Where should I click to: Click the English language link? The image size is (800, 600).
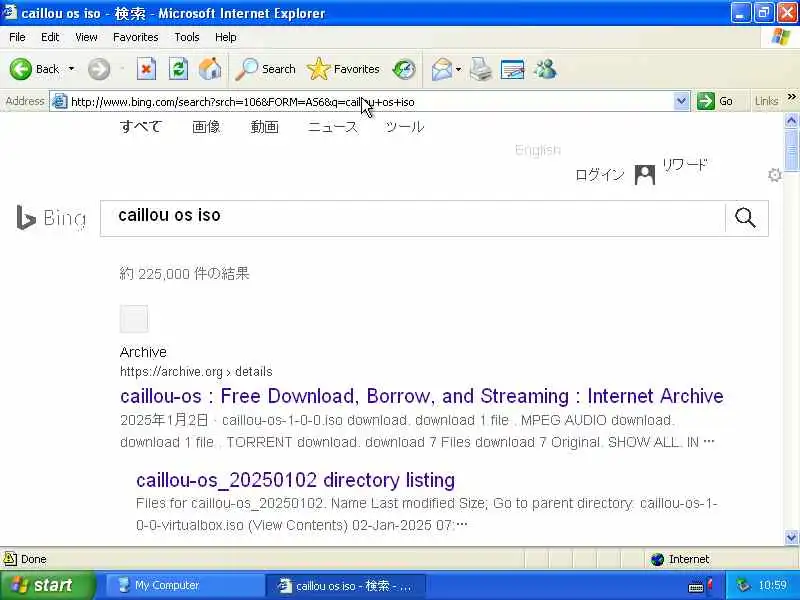click(538, 150)
